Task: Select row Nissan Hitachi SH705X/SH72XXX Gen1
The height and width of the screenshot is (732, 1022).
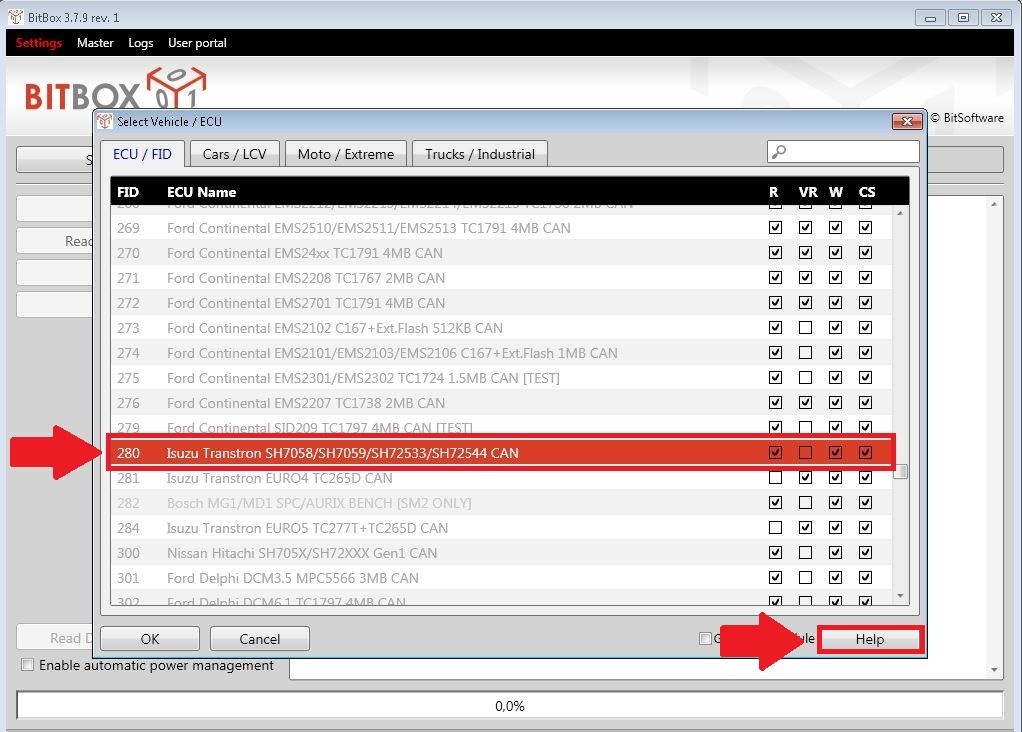Action: [x=501, y=552]
